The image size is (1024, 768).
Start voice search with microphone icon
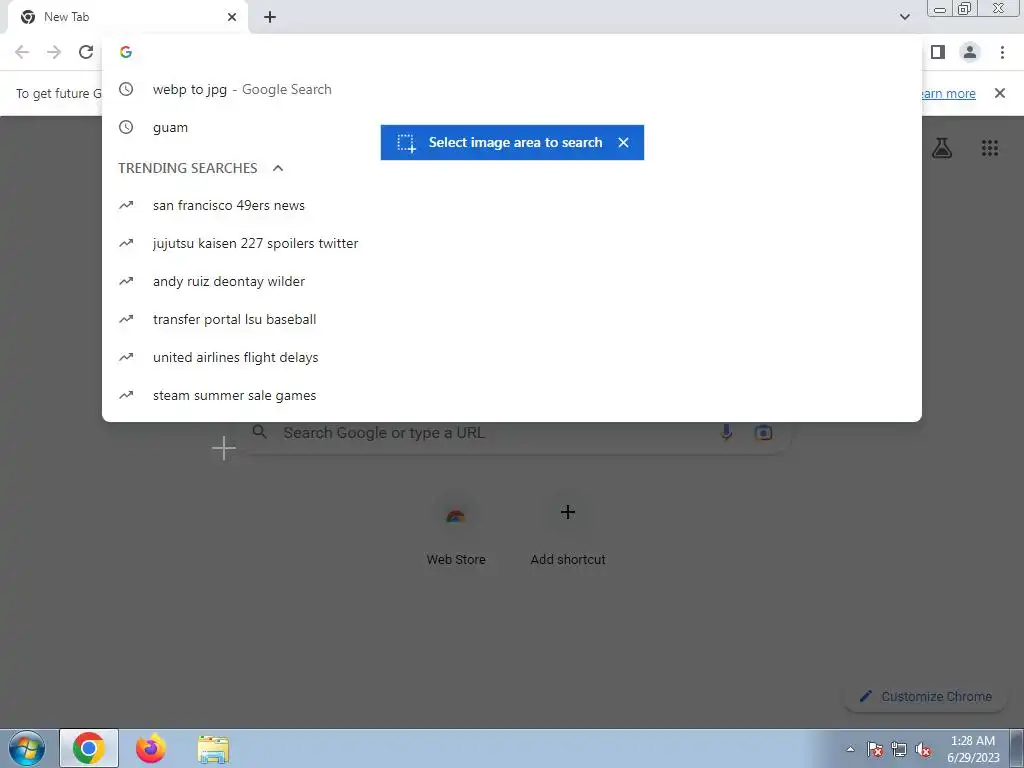pos(726,432)
